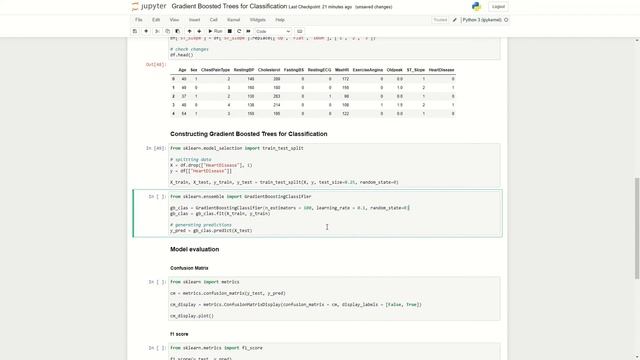Image resolution: width=640 pixels, height=360 pixels.
Task: Open the View menu
Action: [174, 20]
